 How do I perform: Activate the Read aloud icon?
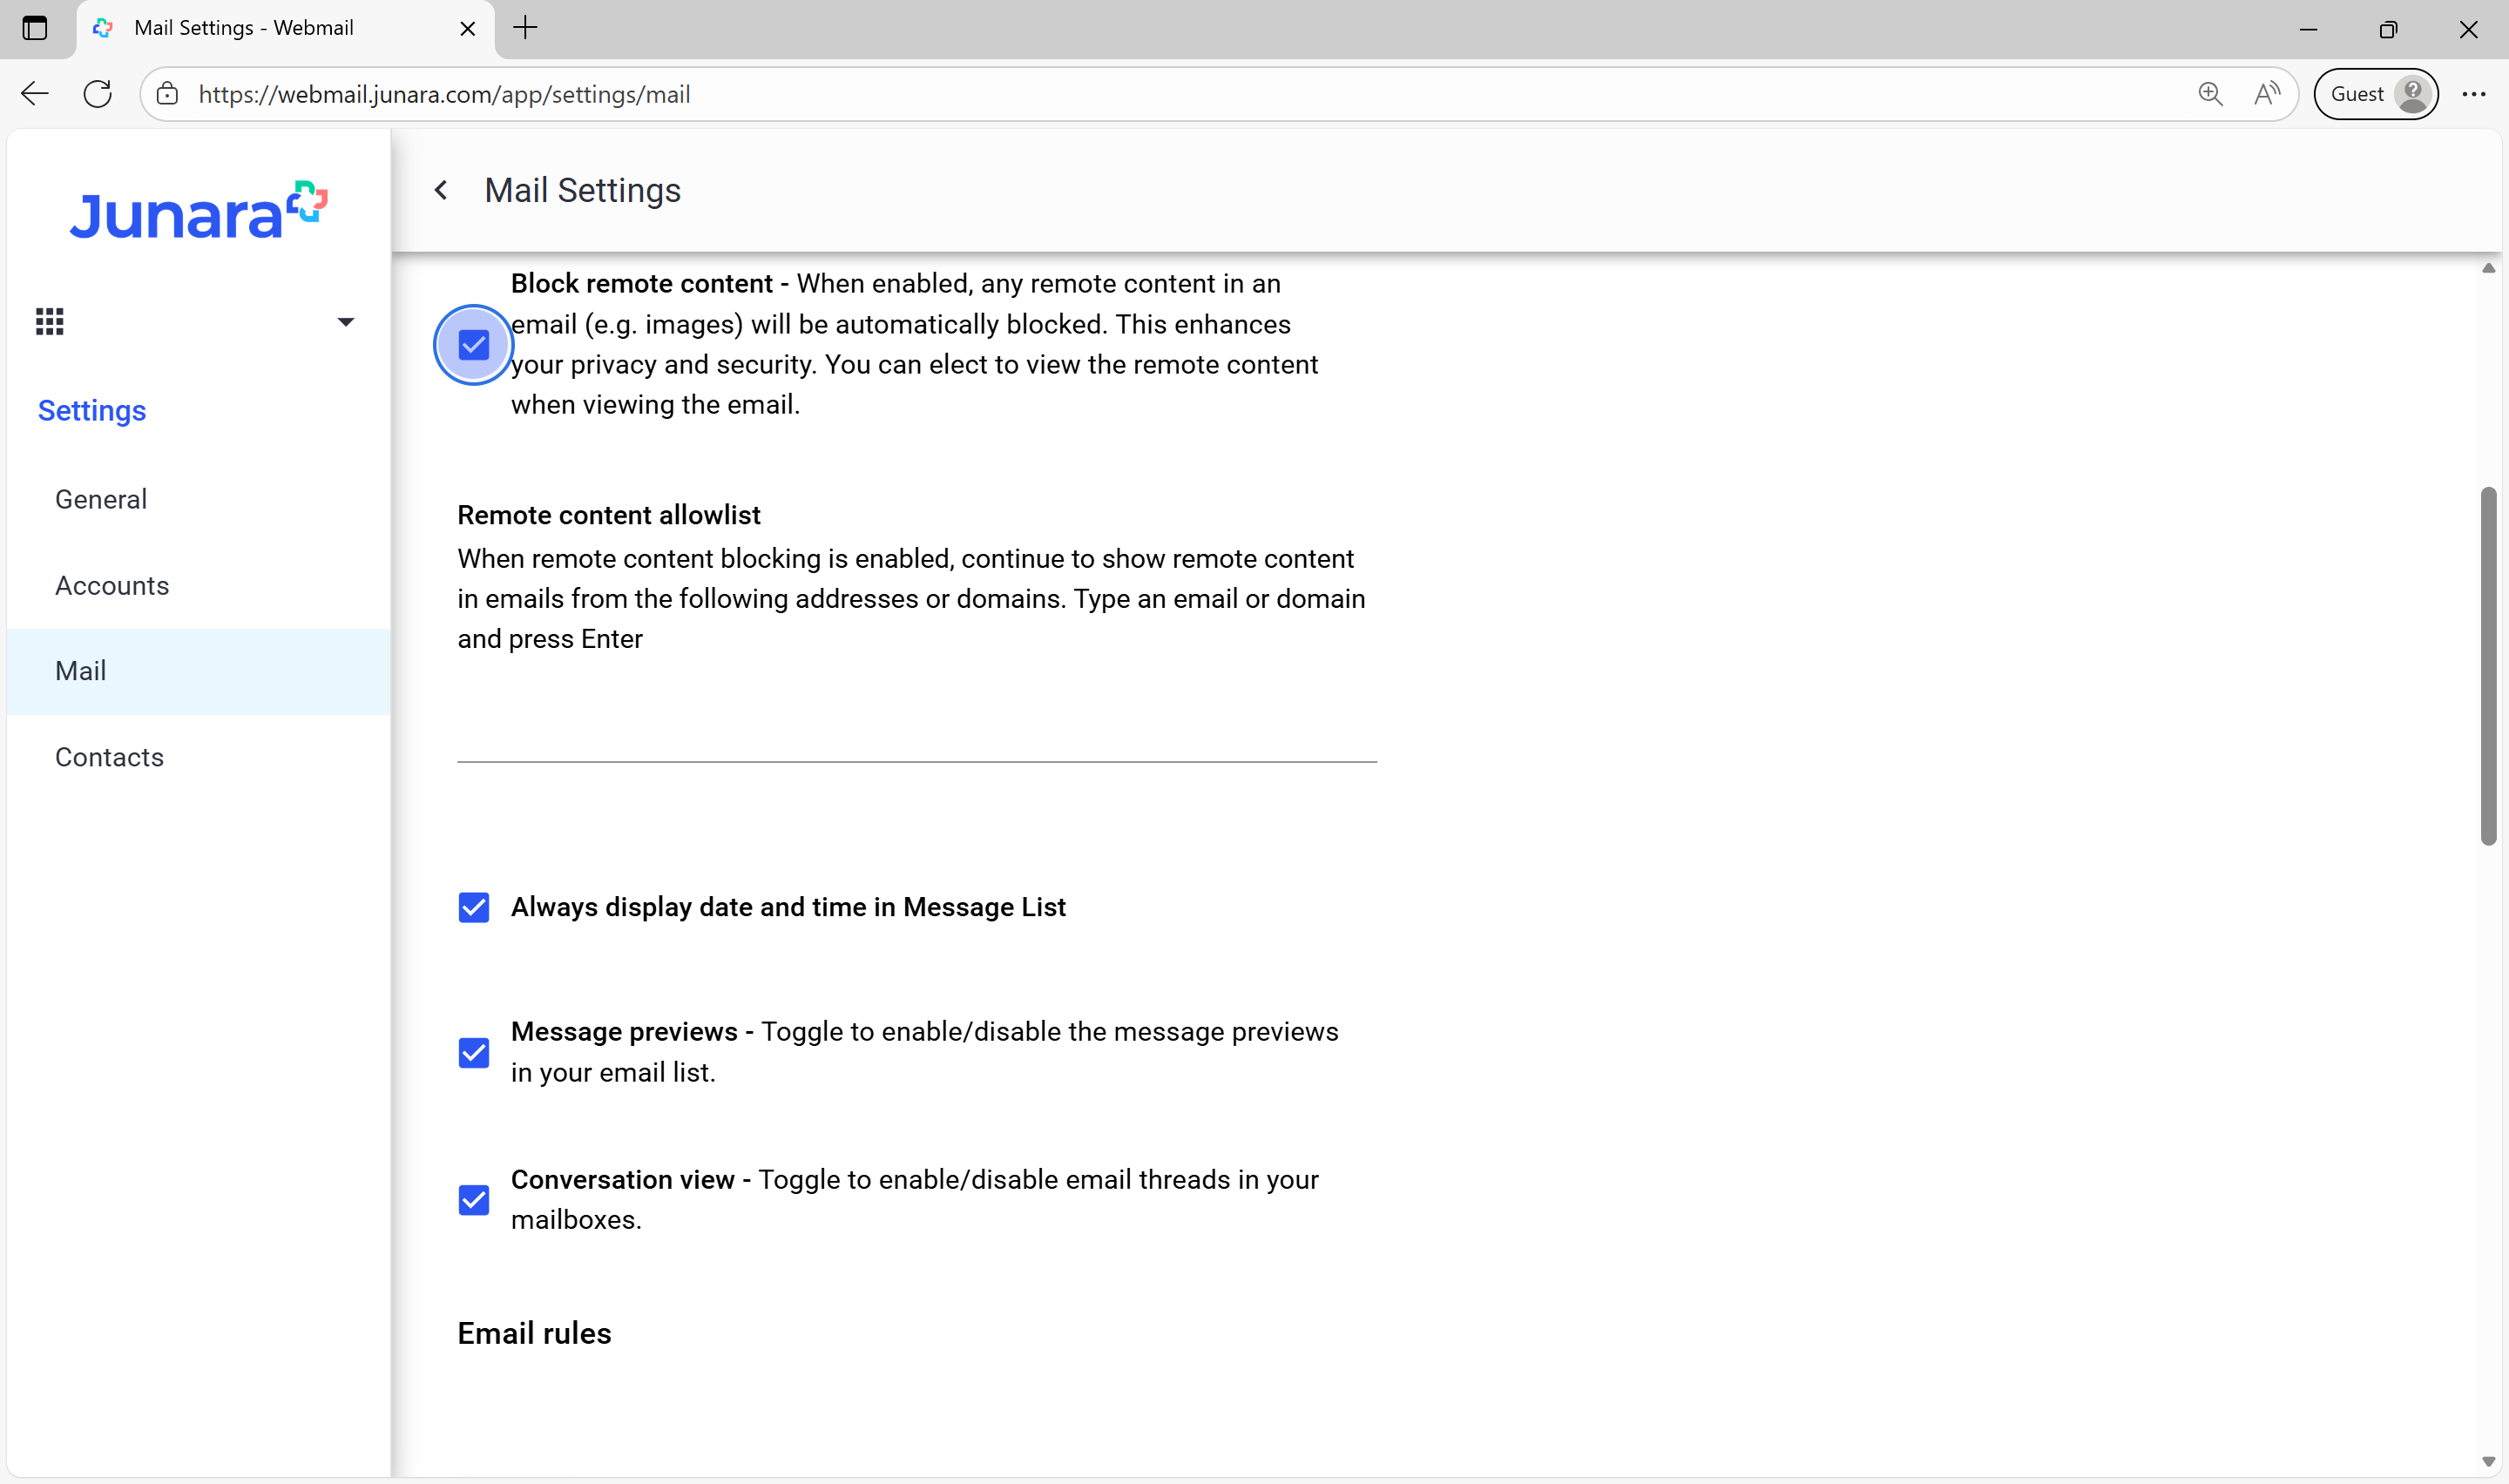click(2267, 94)
